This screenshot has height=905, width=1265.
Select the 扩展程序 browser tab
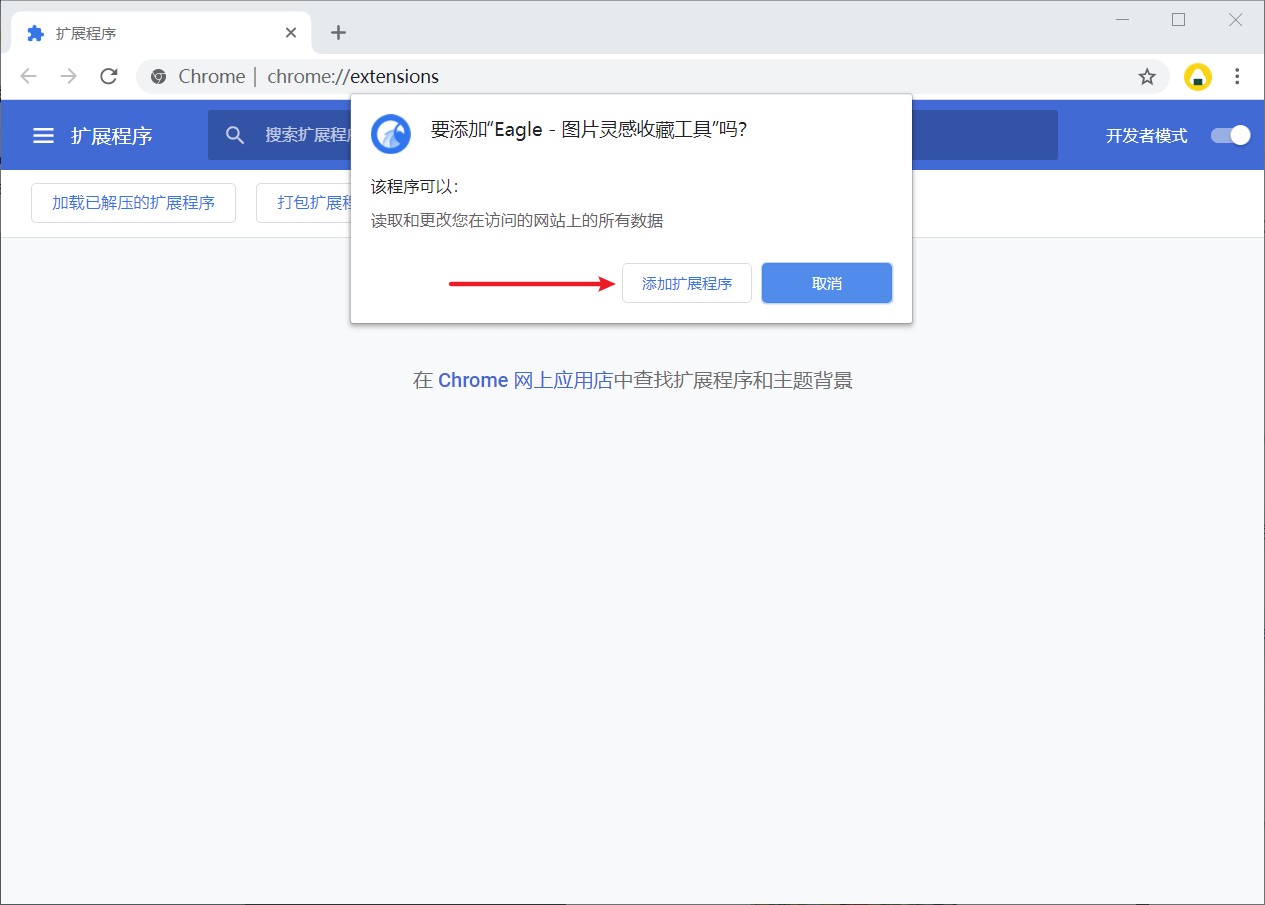point(160,33)
